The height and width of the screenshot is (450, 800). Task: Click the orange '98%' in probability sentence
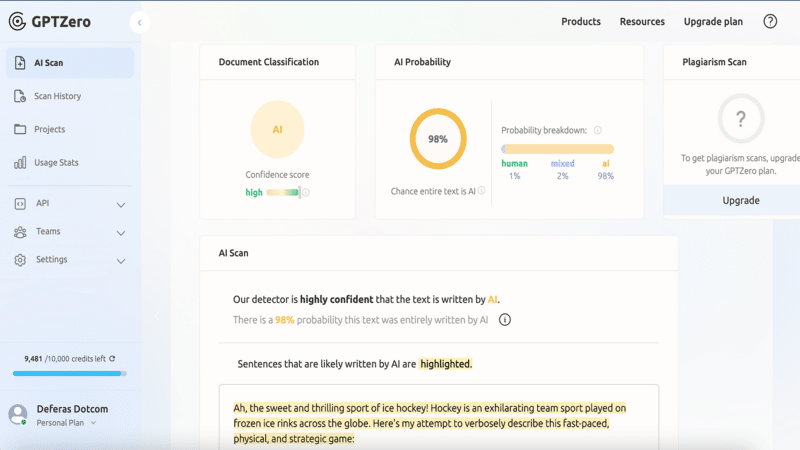[284, 320]
